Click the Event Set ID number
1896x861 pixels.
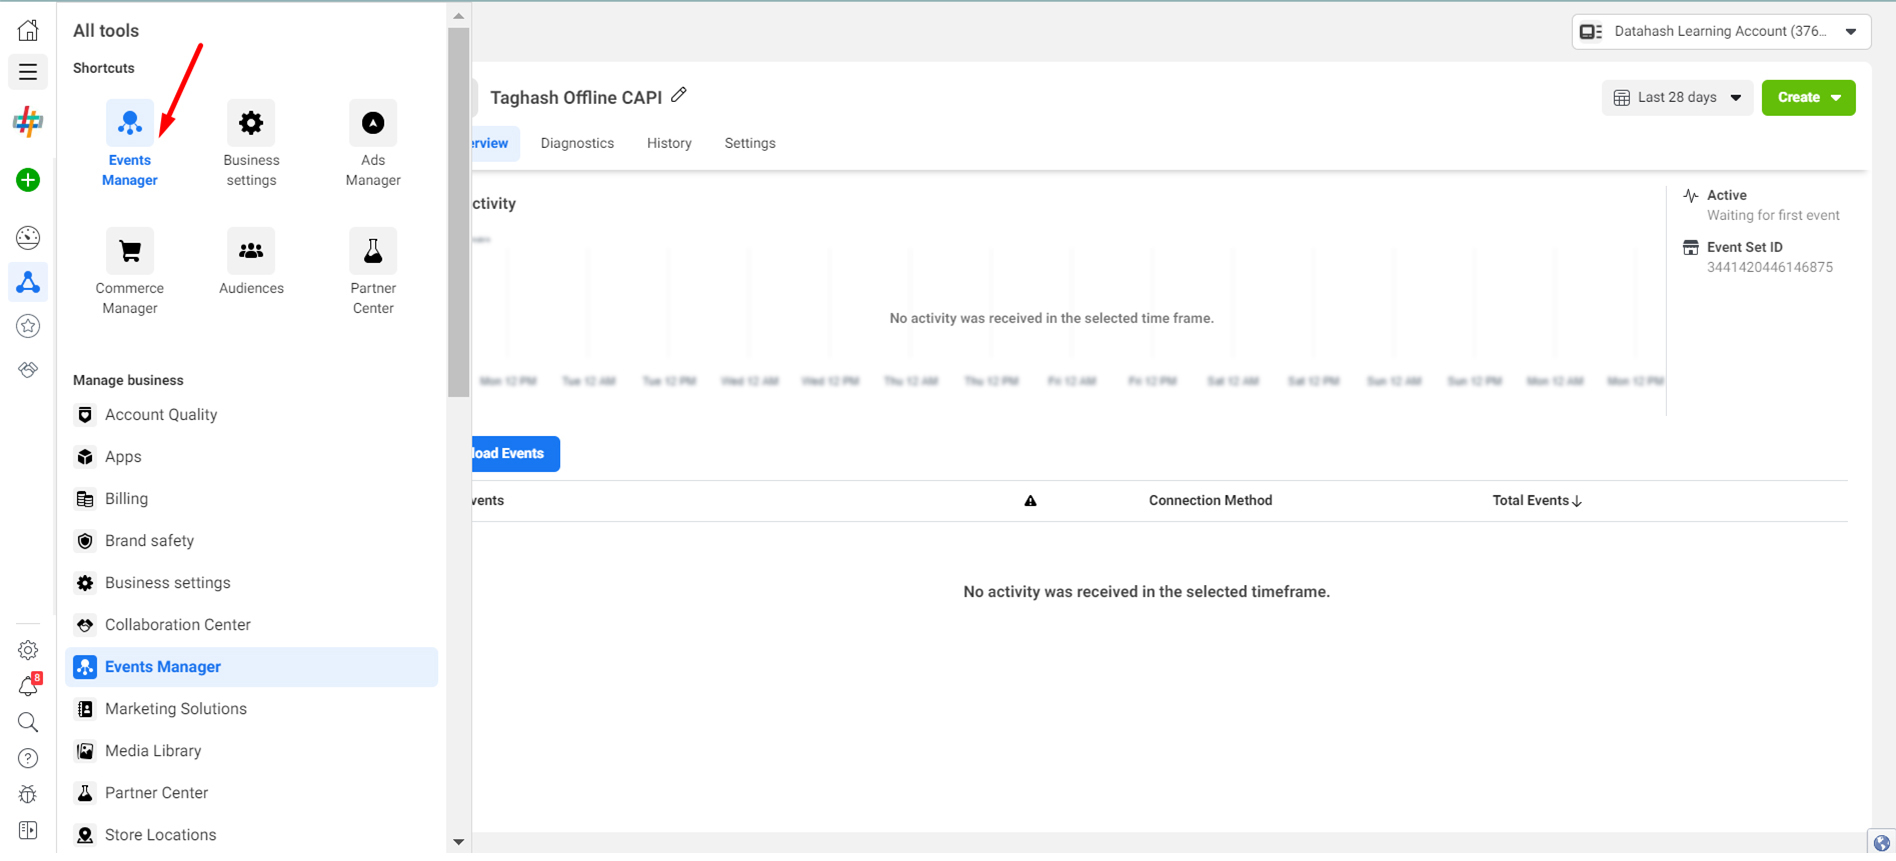click(1769, 267)
